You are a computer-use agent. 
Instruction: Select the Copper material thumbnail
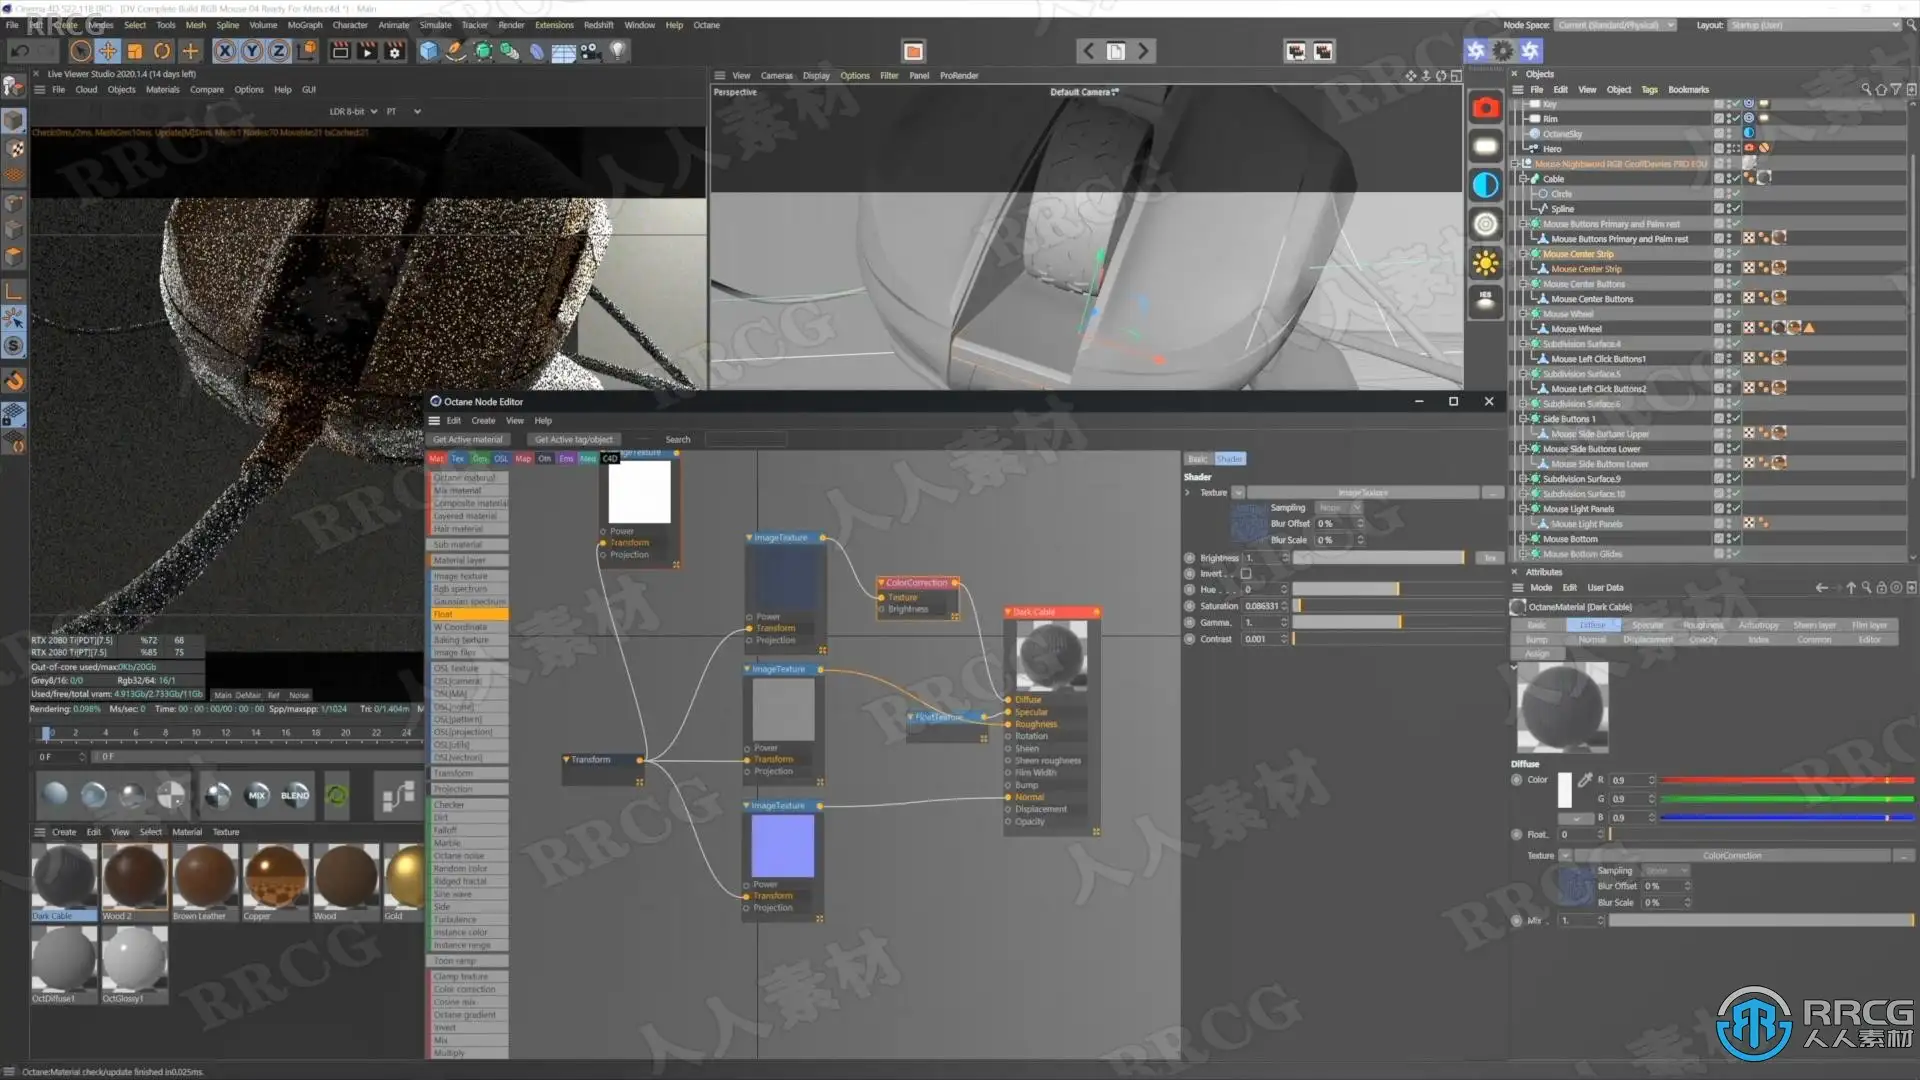275,876
